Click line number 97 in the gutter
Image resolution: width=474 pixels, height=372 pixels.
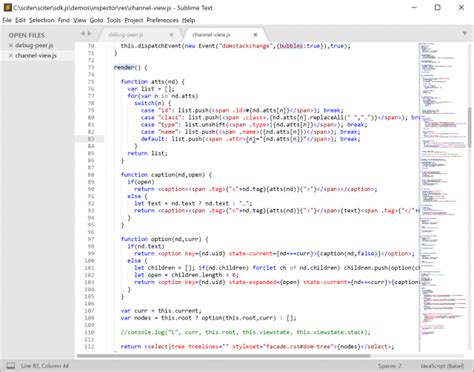coord(91,239)
